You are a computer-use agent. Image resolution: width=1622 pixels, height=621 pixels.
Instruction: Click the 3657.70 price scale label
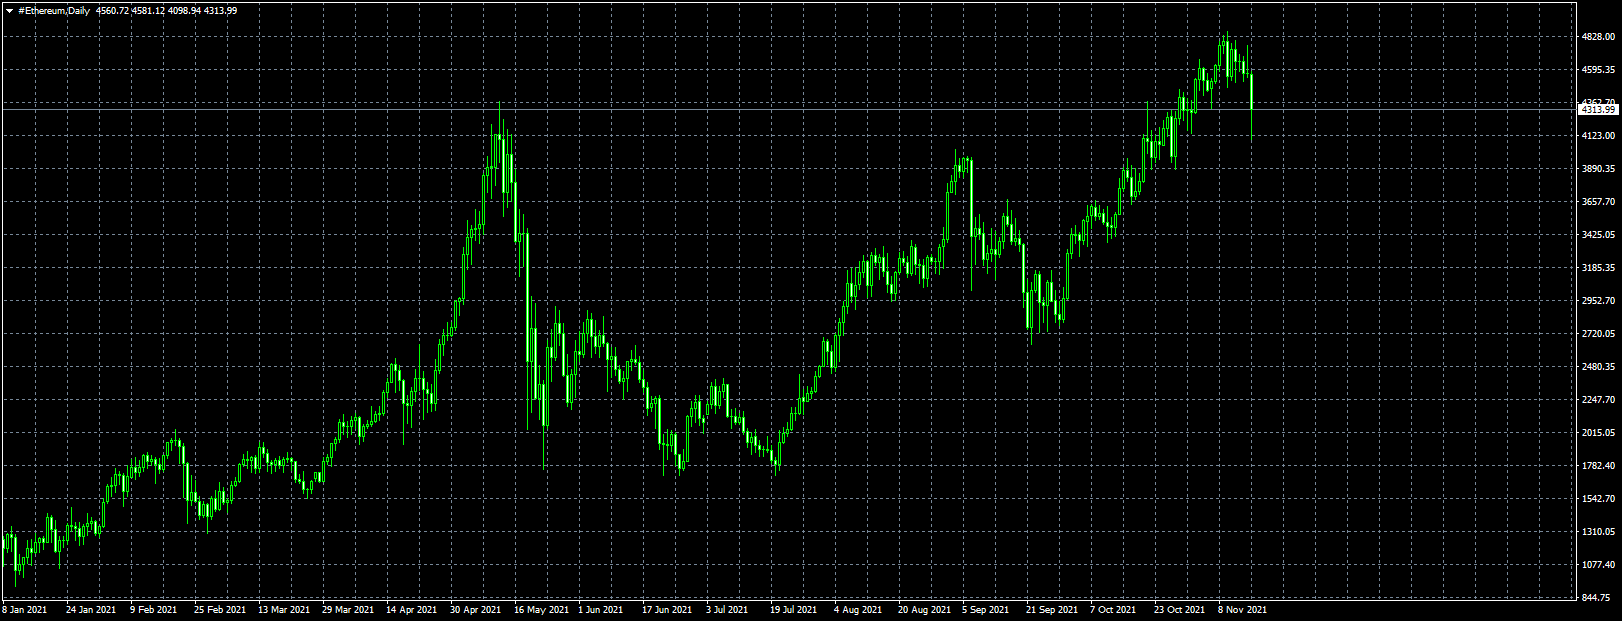point(1599,202)
